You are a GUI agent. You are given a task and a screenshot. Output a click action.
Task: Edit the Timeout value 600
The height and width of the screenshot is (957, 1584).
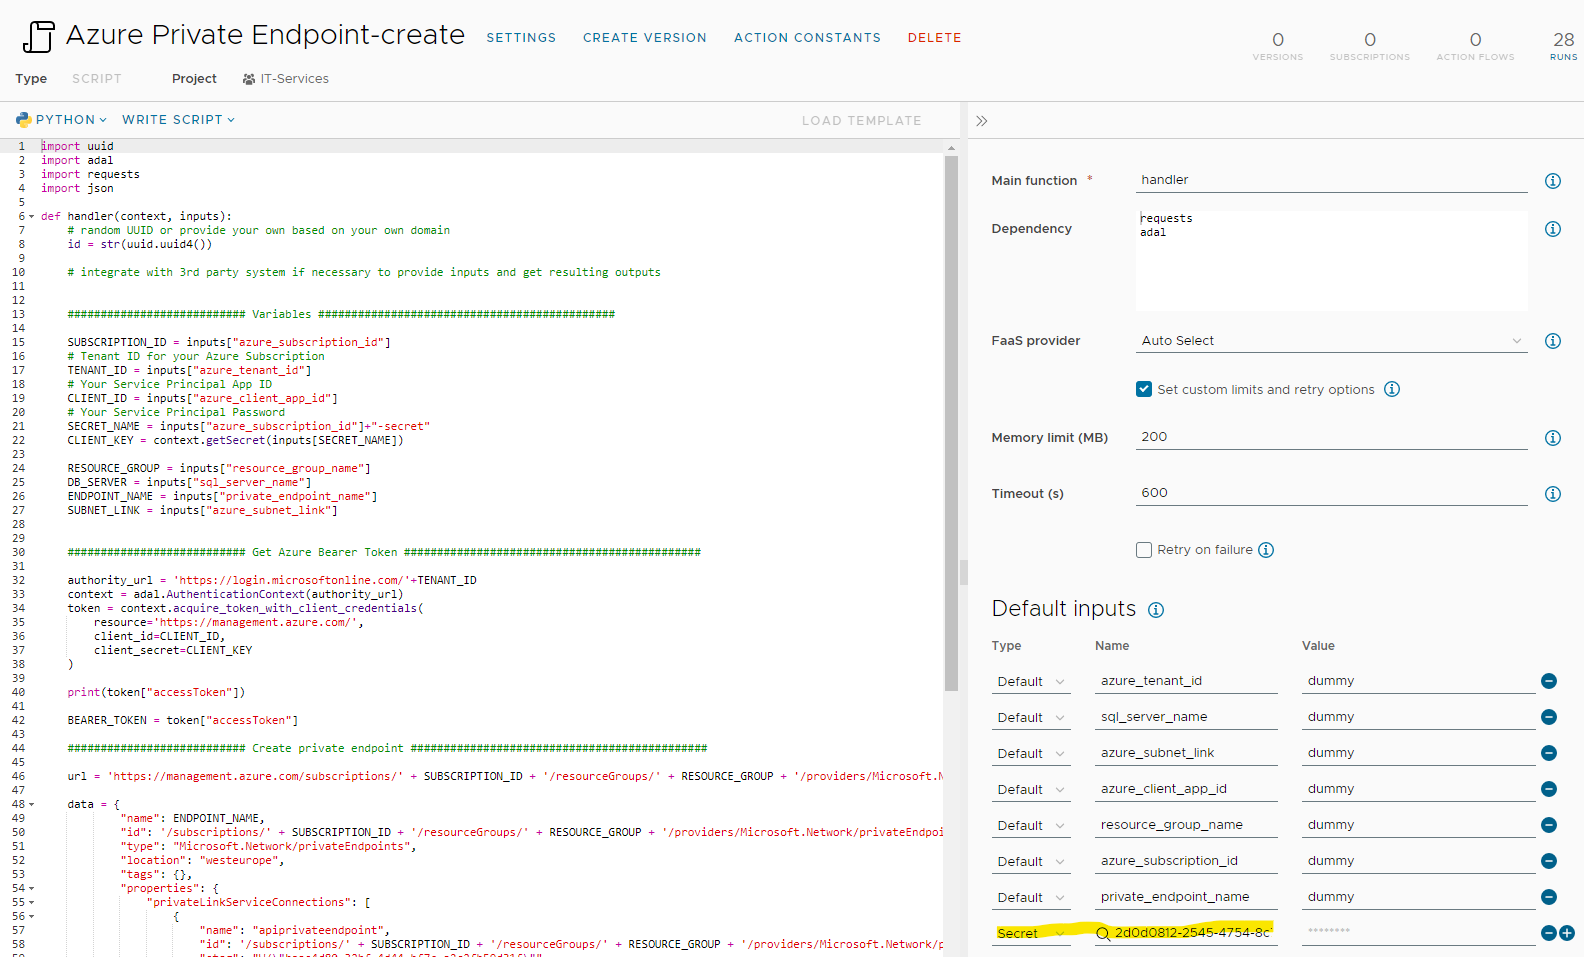pos(1332,493)
